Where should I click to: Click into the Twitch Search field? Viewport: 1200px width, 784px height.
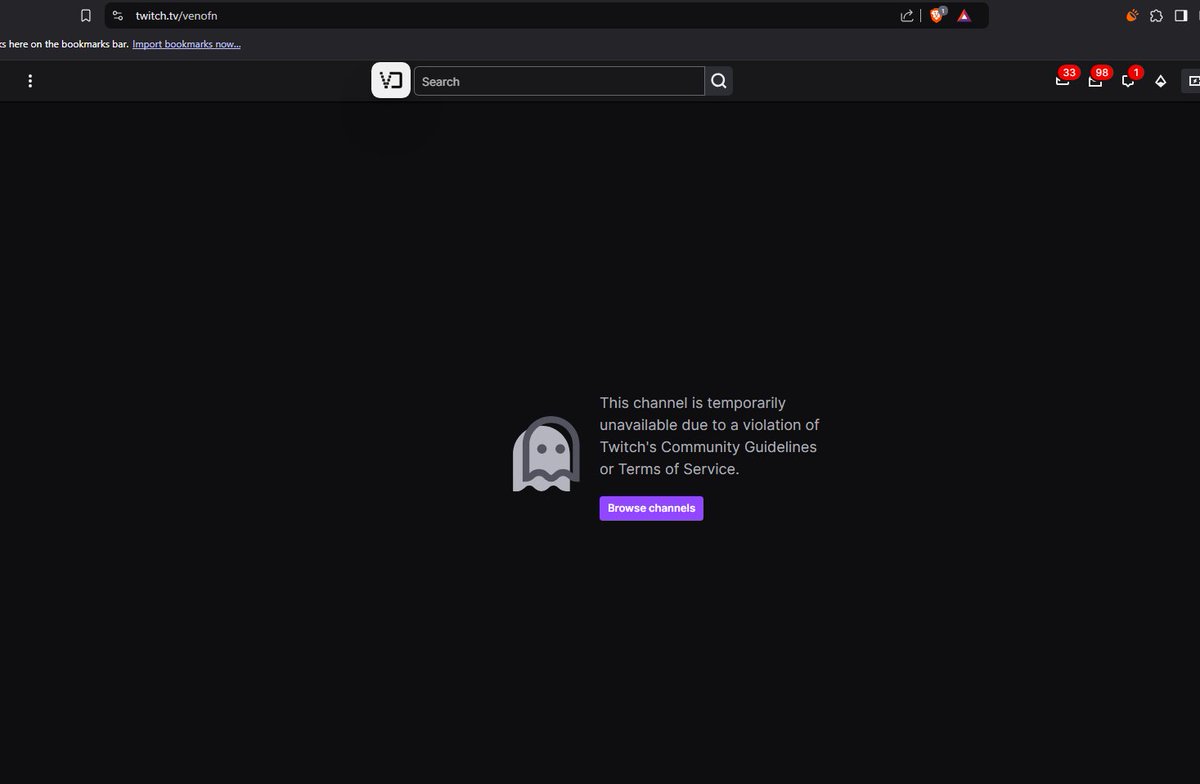point(559,81)
